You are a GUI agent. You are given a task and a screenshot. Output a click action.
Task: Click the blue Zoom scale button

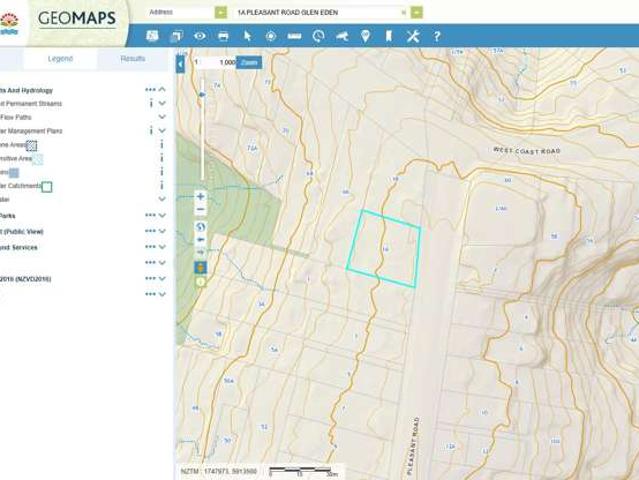click(x=249, y=62)
